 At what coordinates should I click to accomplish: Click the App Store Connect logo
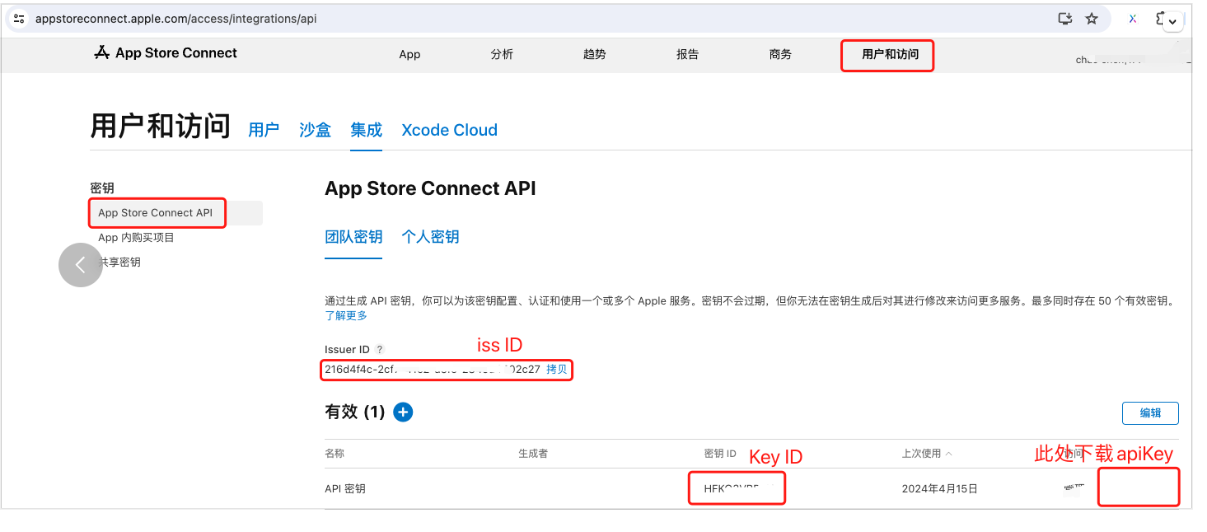pos(165,53)
